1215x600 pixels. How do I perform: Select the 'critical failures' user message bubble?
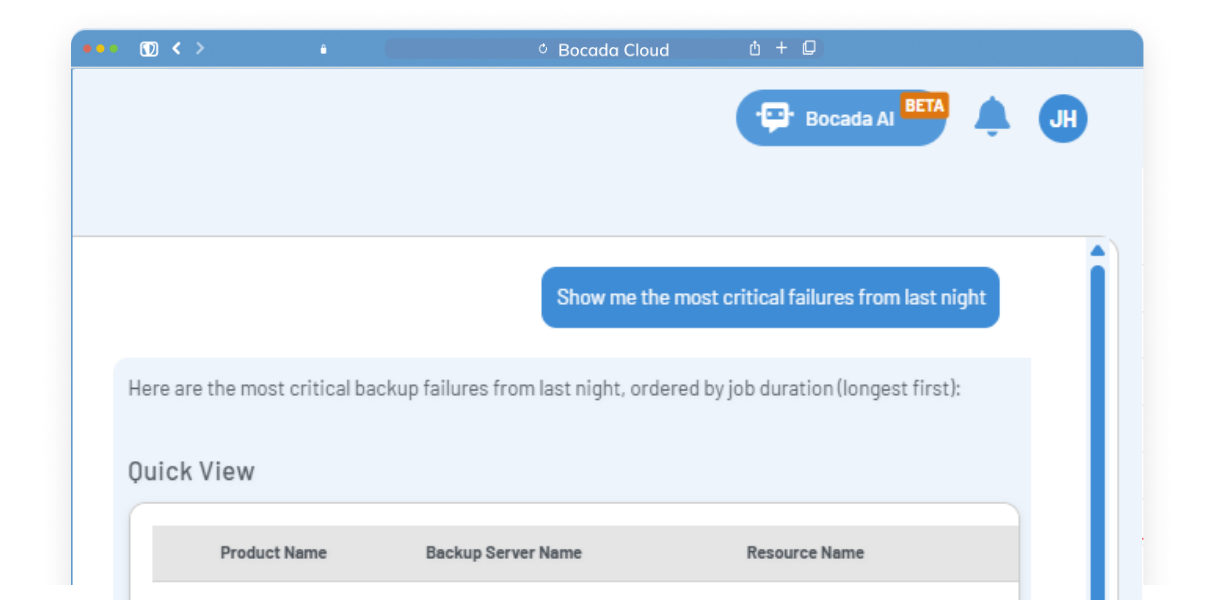click(x=770, y=297)
